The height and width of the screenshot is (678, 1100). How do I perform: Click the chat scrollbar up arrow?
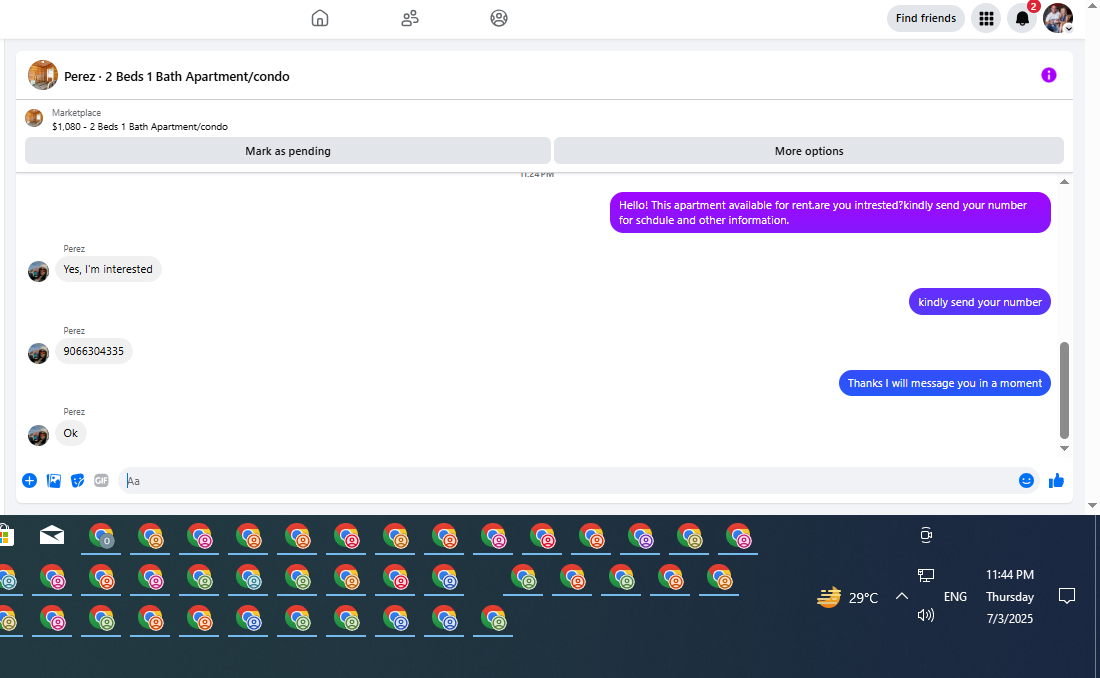[1064, 182]
